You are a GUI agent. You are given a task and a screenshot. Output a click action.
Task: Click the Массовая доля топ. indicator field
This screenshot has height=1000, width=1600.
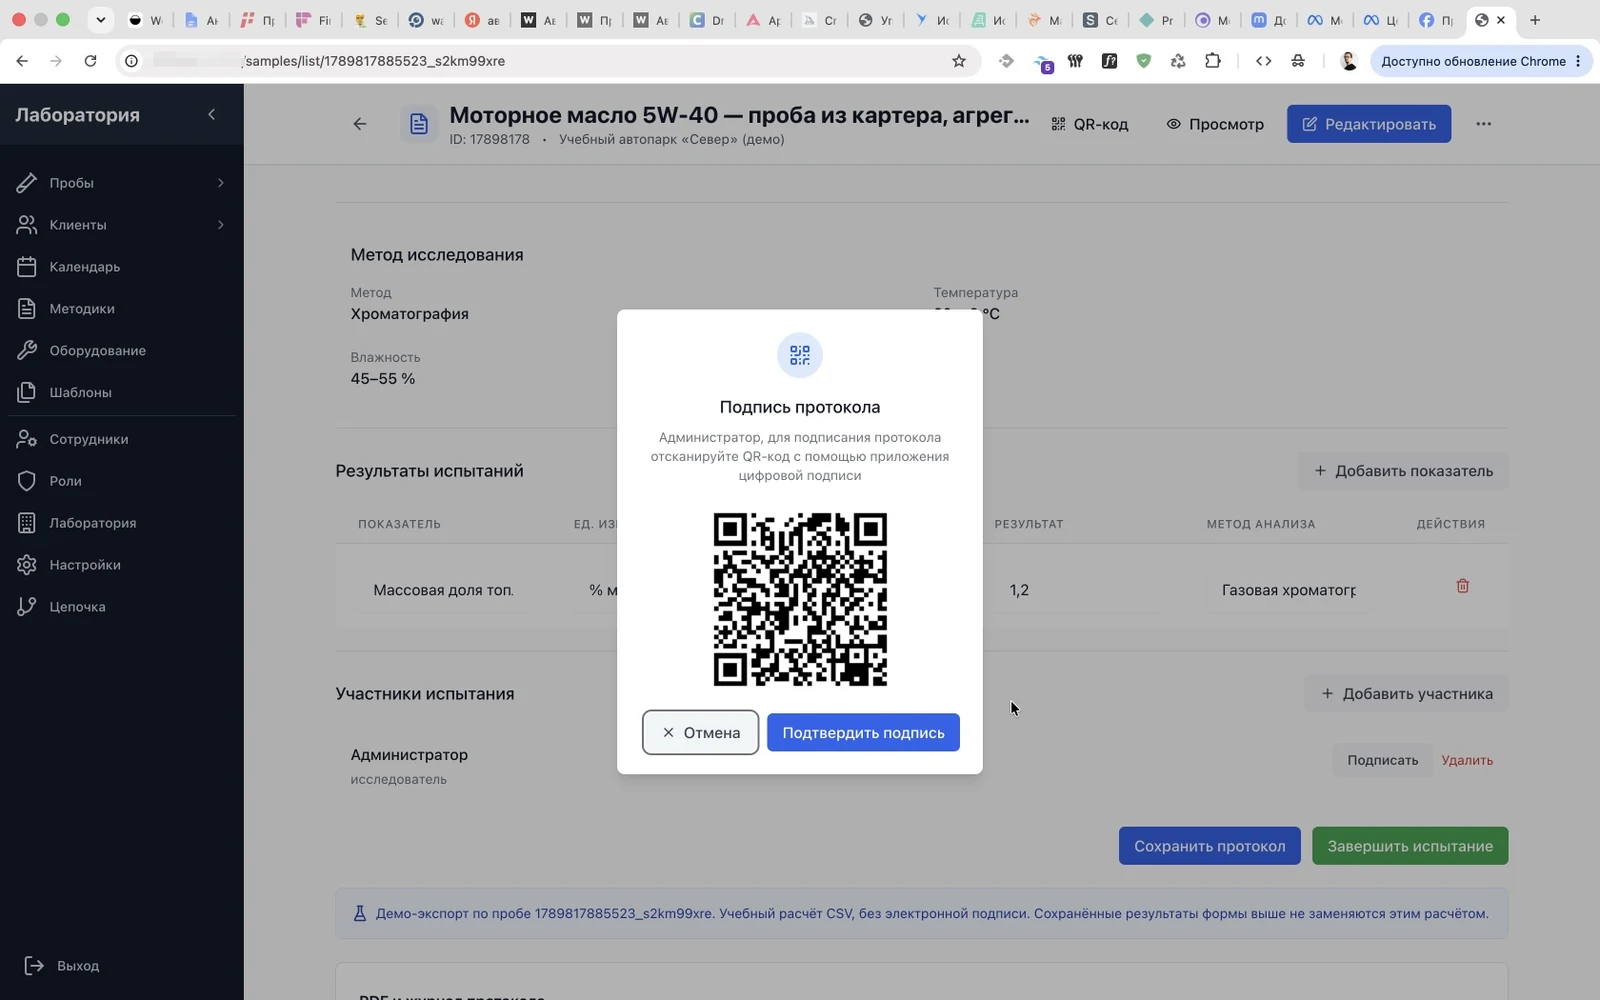(x=443, y=590)
